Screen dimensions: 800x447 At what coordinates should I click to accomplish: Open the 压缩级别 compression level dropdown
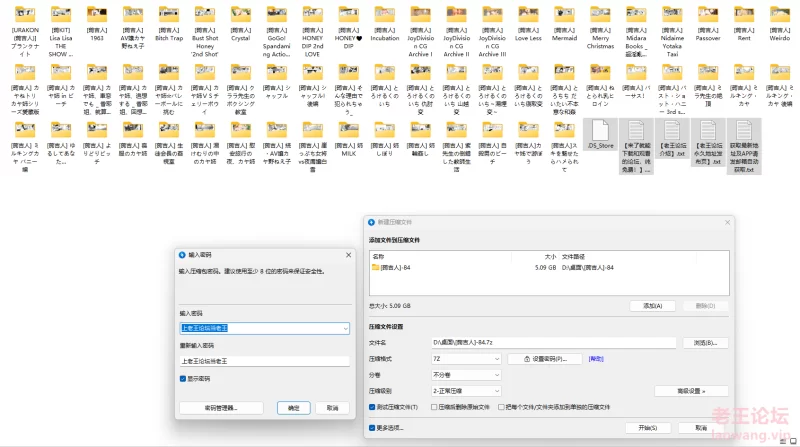click(x=466, y=391)
